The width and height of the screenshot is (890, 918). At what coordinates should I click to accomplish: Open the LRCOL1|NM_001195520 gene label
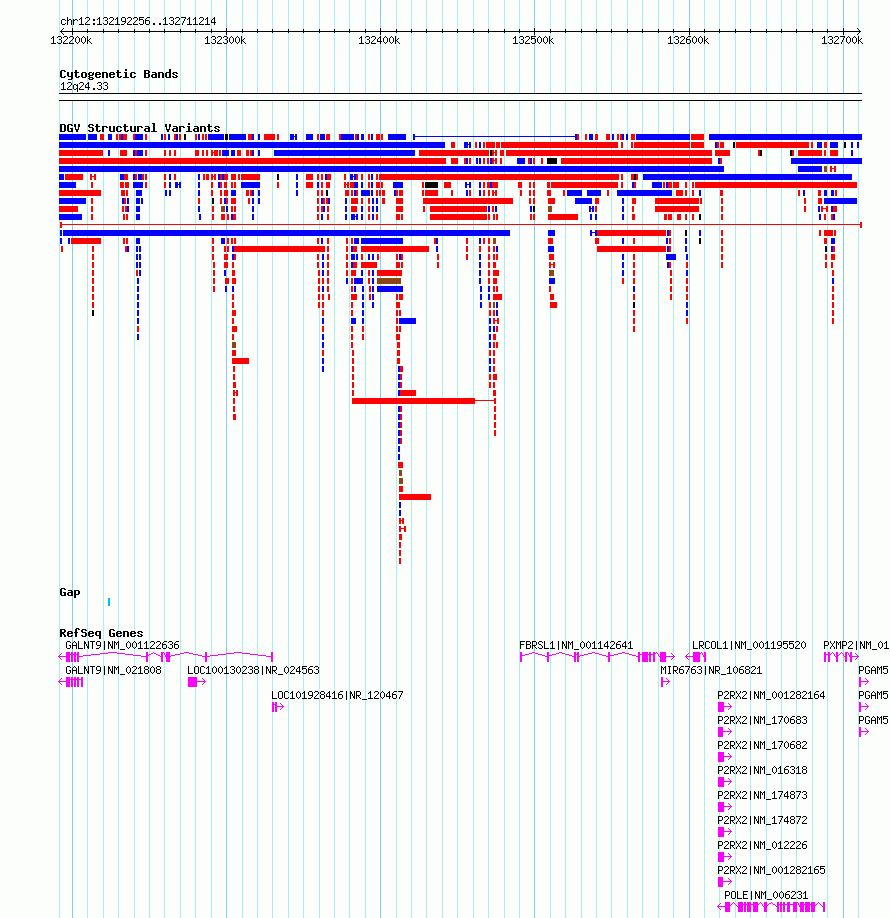[749, 645]
